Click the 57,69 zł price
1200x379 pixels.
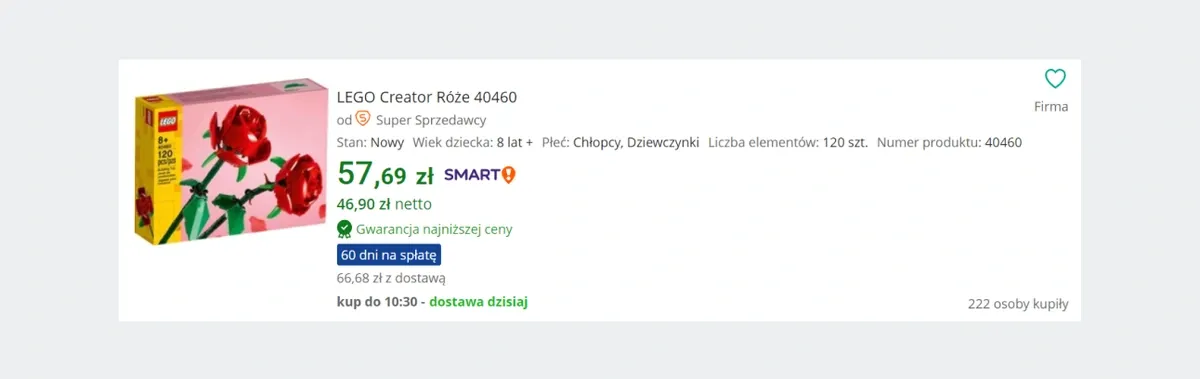click(x=385, y=175)
